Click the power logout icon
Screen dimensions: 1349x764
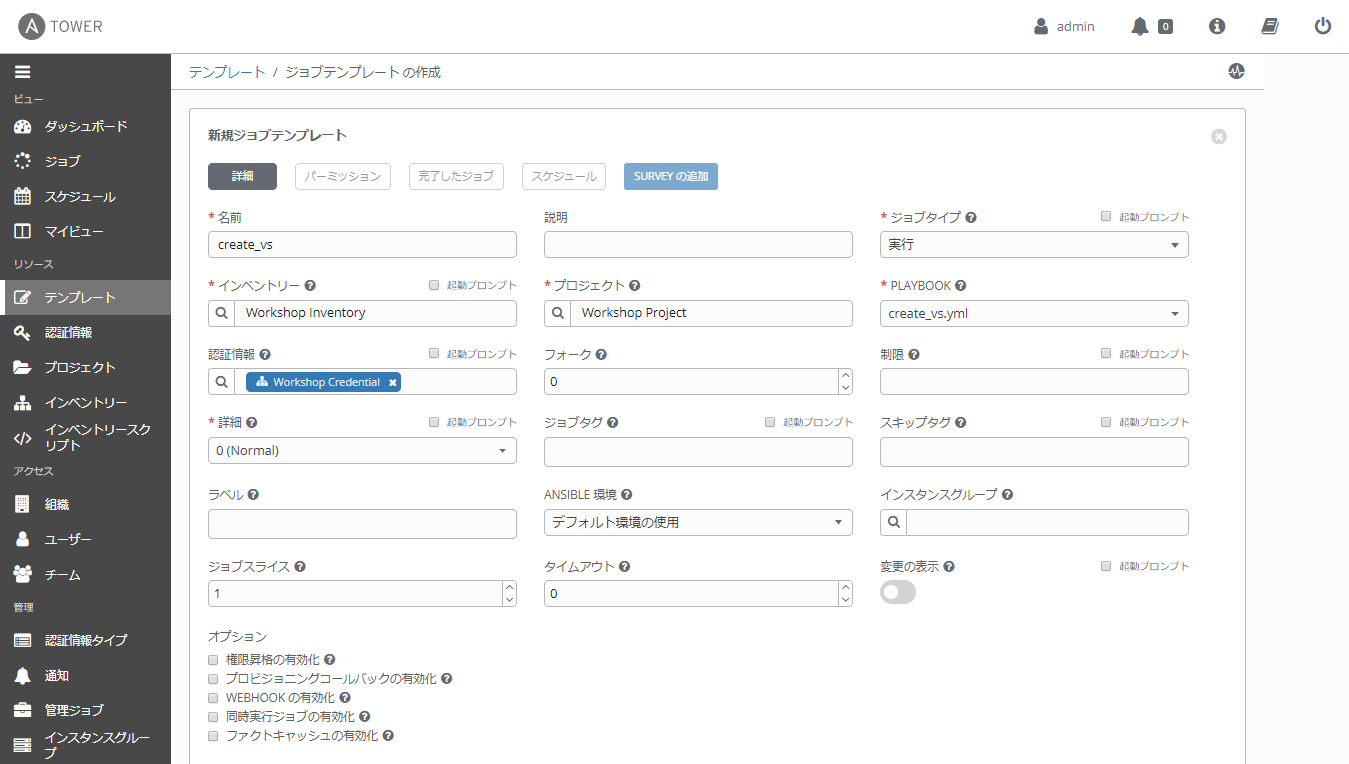click(1323, 27)
